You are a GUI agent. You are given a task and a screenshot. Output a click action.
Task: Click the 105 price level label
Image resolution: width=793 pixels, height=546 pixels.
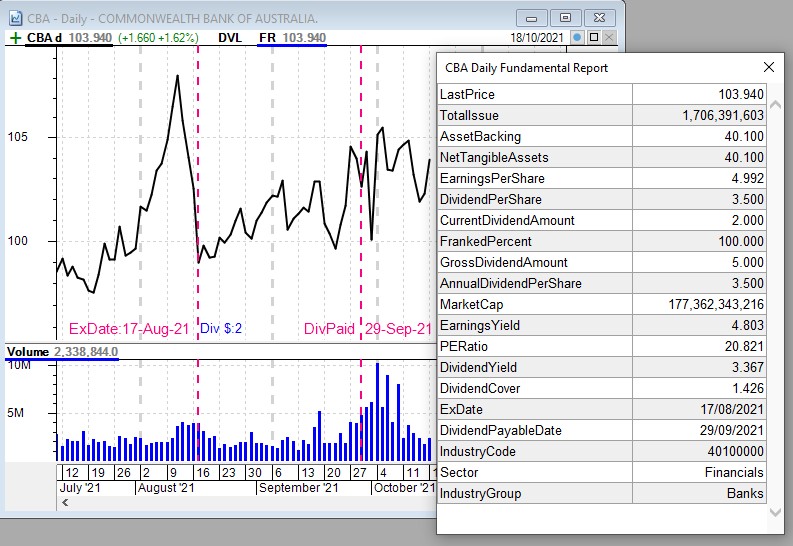[x=18, y=137]
